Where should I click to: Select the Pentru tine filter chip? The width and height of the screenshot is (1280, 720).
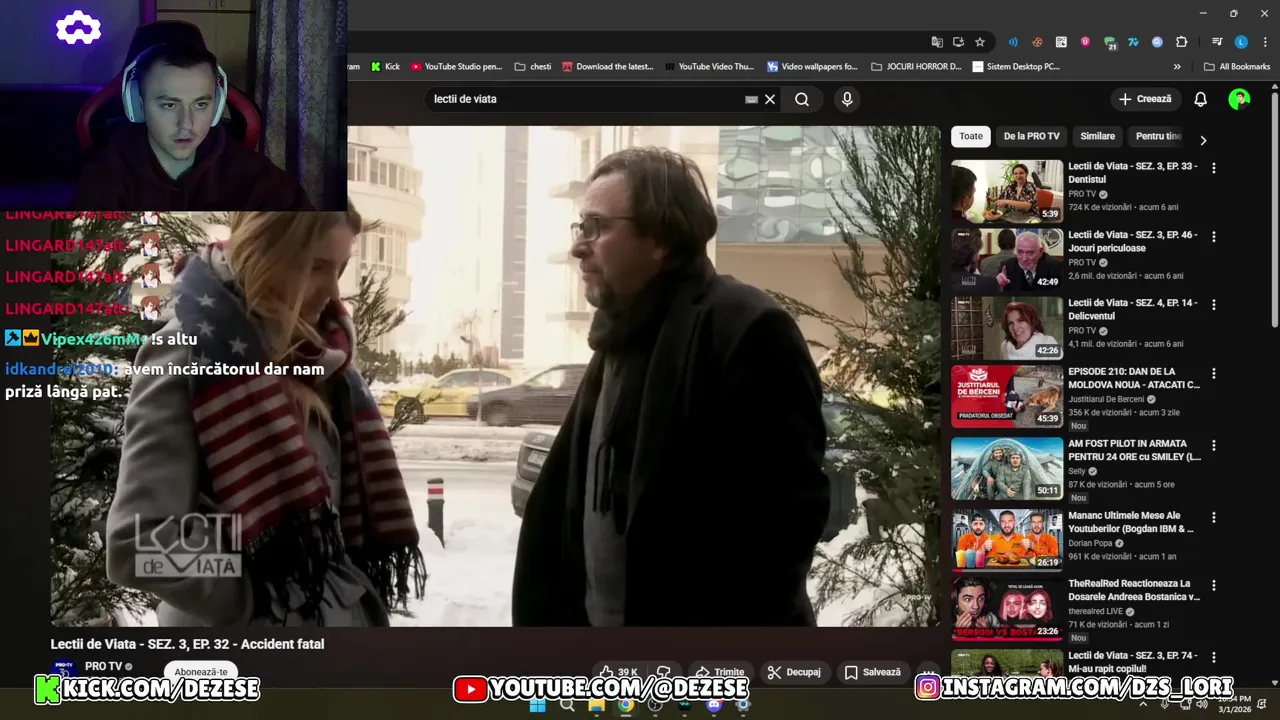pos(1158,136)
